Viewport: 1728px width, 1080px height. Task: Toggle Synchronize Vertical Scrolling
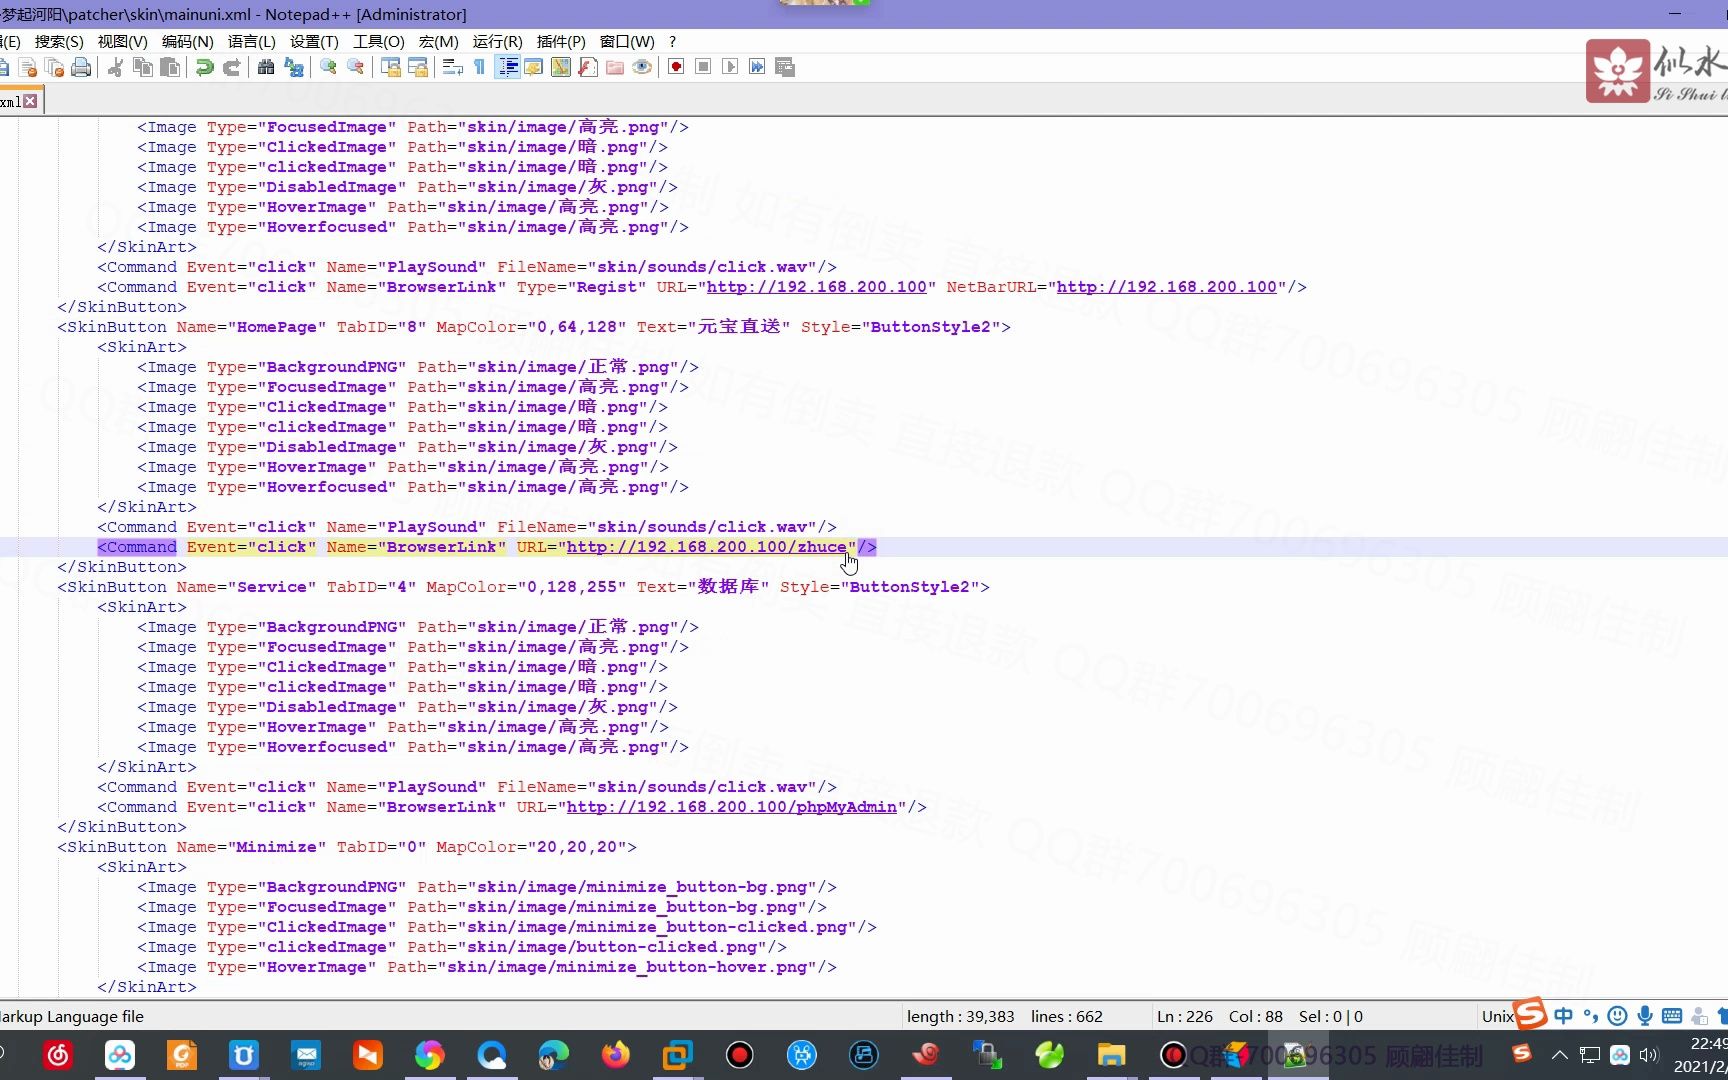click(x=391, y=67)
